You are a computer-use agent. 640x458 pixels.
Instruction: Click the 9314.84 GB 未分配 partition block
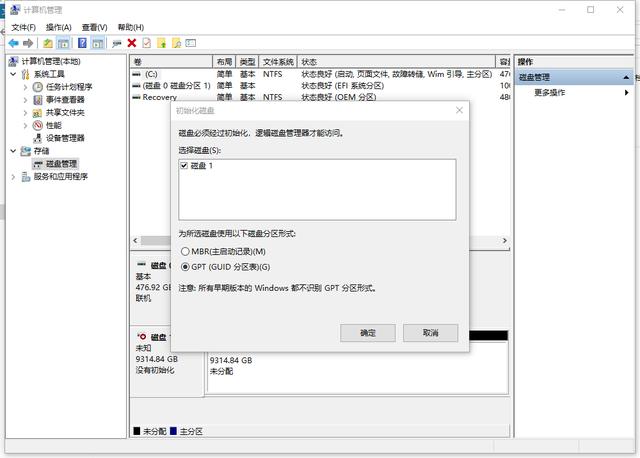358,367
